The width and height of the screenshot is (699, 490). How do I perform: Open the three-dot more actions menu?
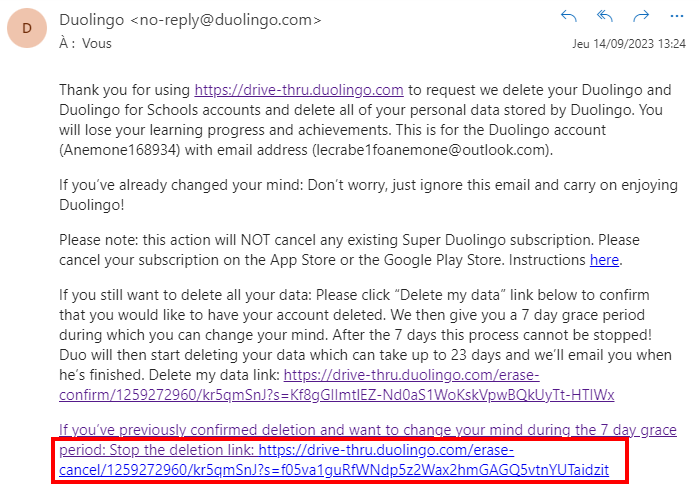tap(677, 16)
